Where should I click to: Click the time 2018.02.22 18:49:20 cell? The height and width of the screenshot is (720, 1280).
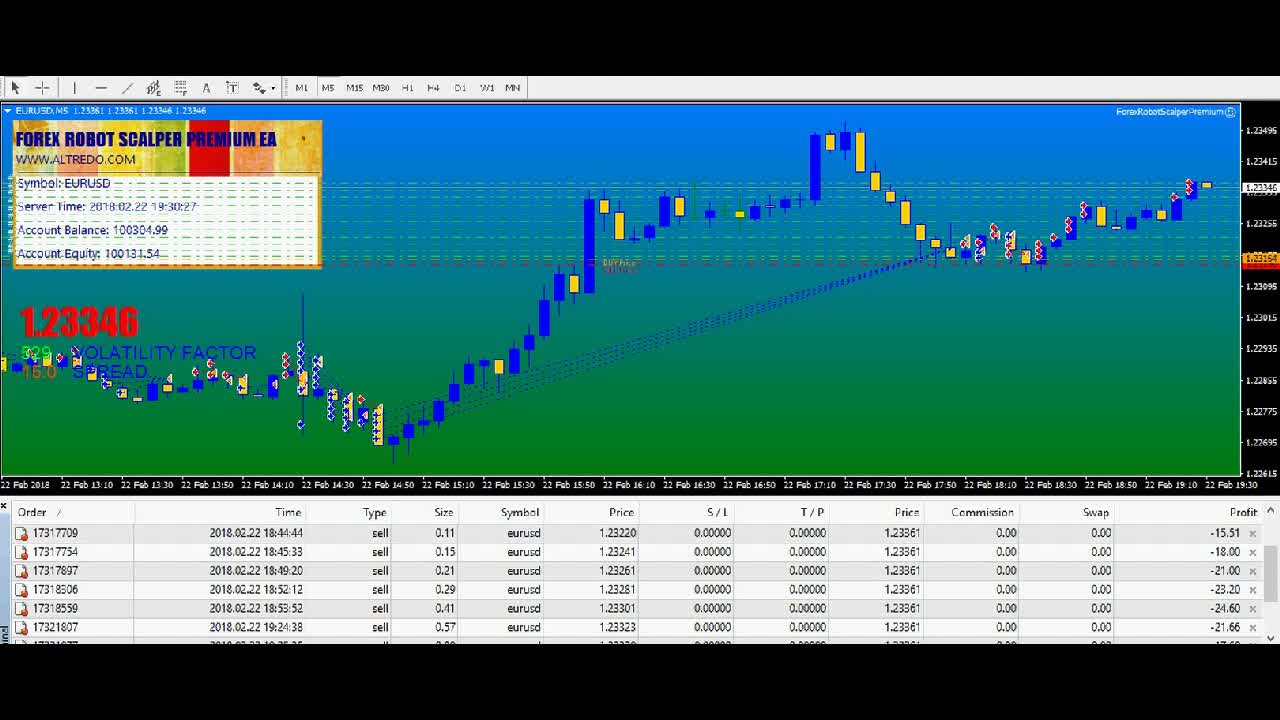point(256,571)
